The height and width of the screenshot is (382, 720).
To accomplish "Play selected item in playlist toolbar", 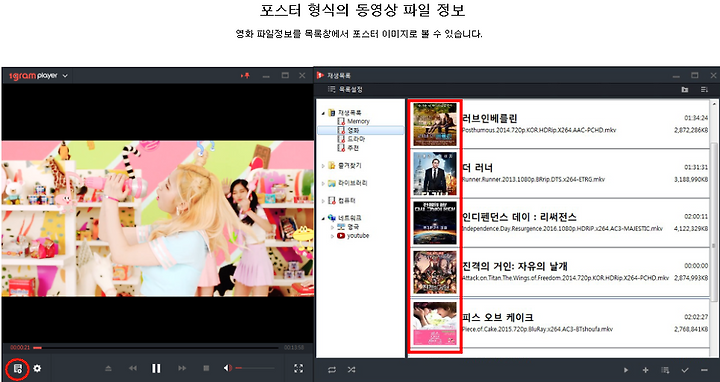I will coord(625,370).
